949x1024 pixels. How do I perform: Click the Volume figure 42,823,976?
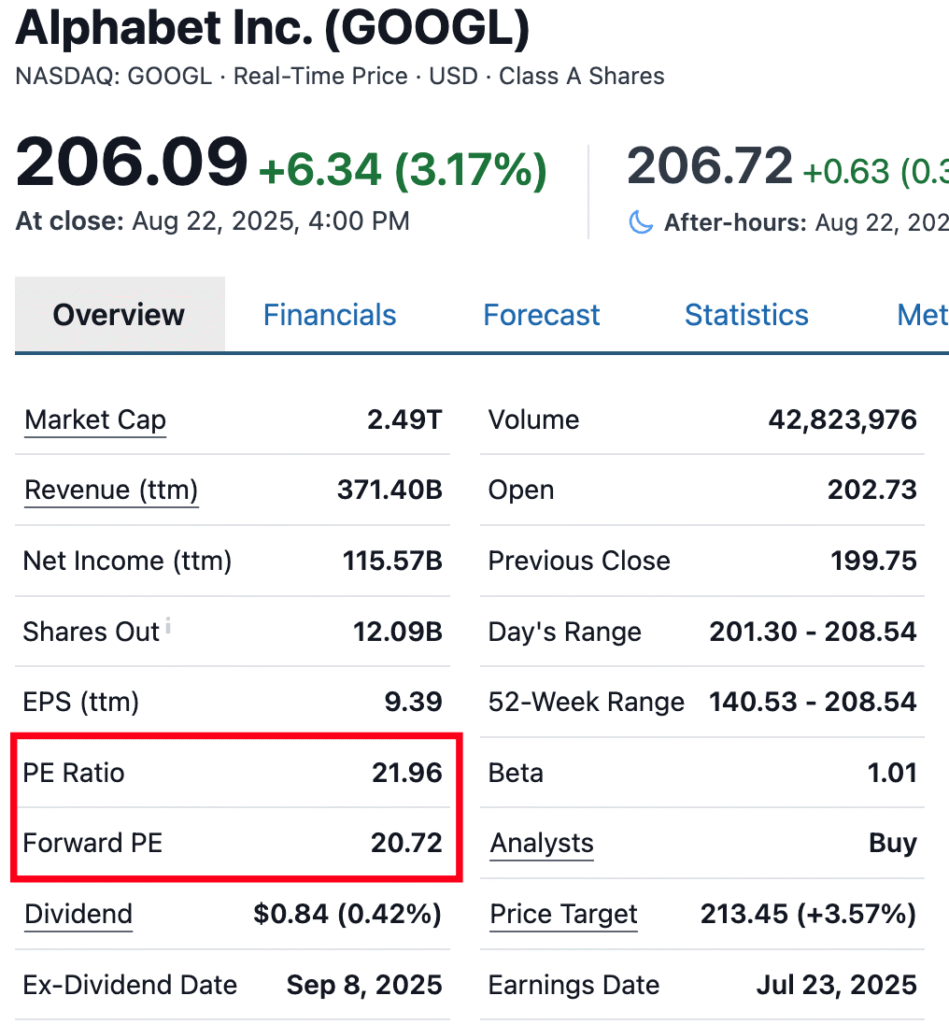point(842,420)
